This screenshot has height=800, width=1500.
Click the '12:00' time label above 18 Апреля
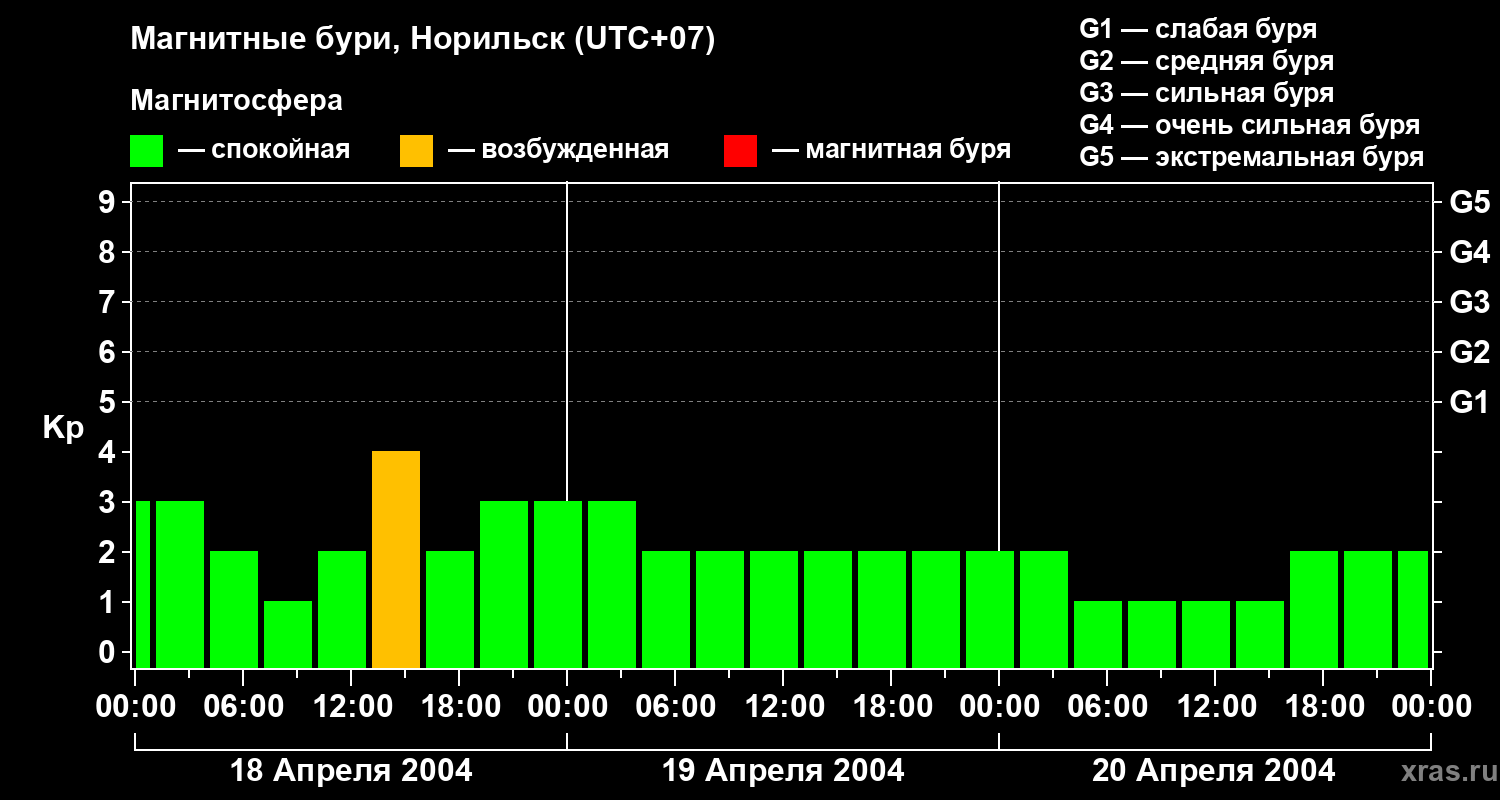click(351, 707)
